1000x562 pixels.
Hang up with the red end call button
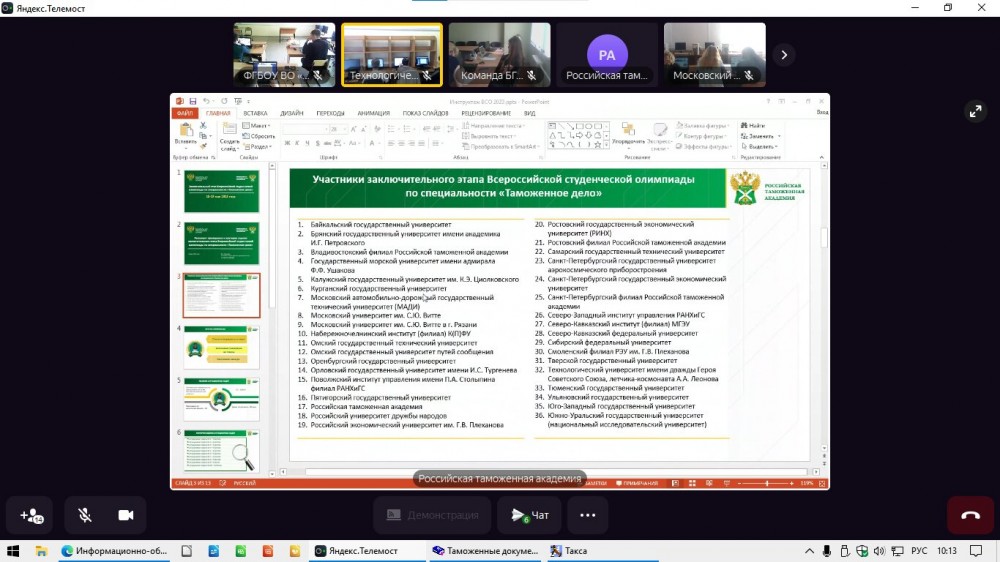click(x=970, y=515)
